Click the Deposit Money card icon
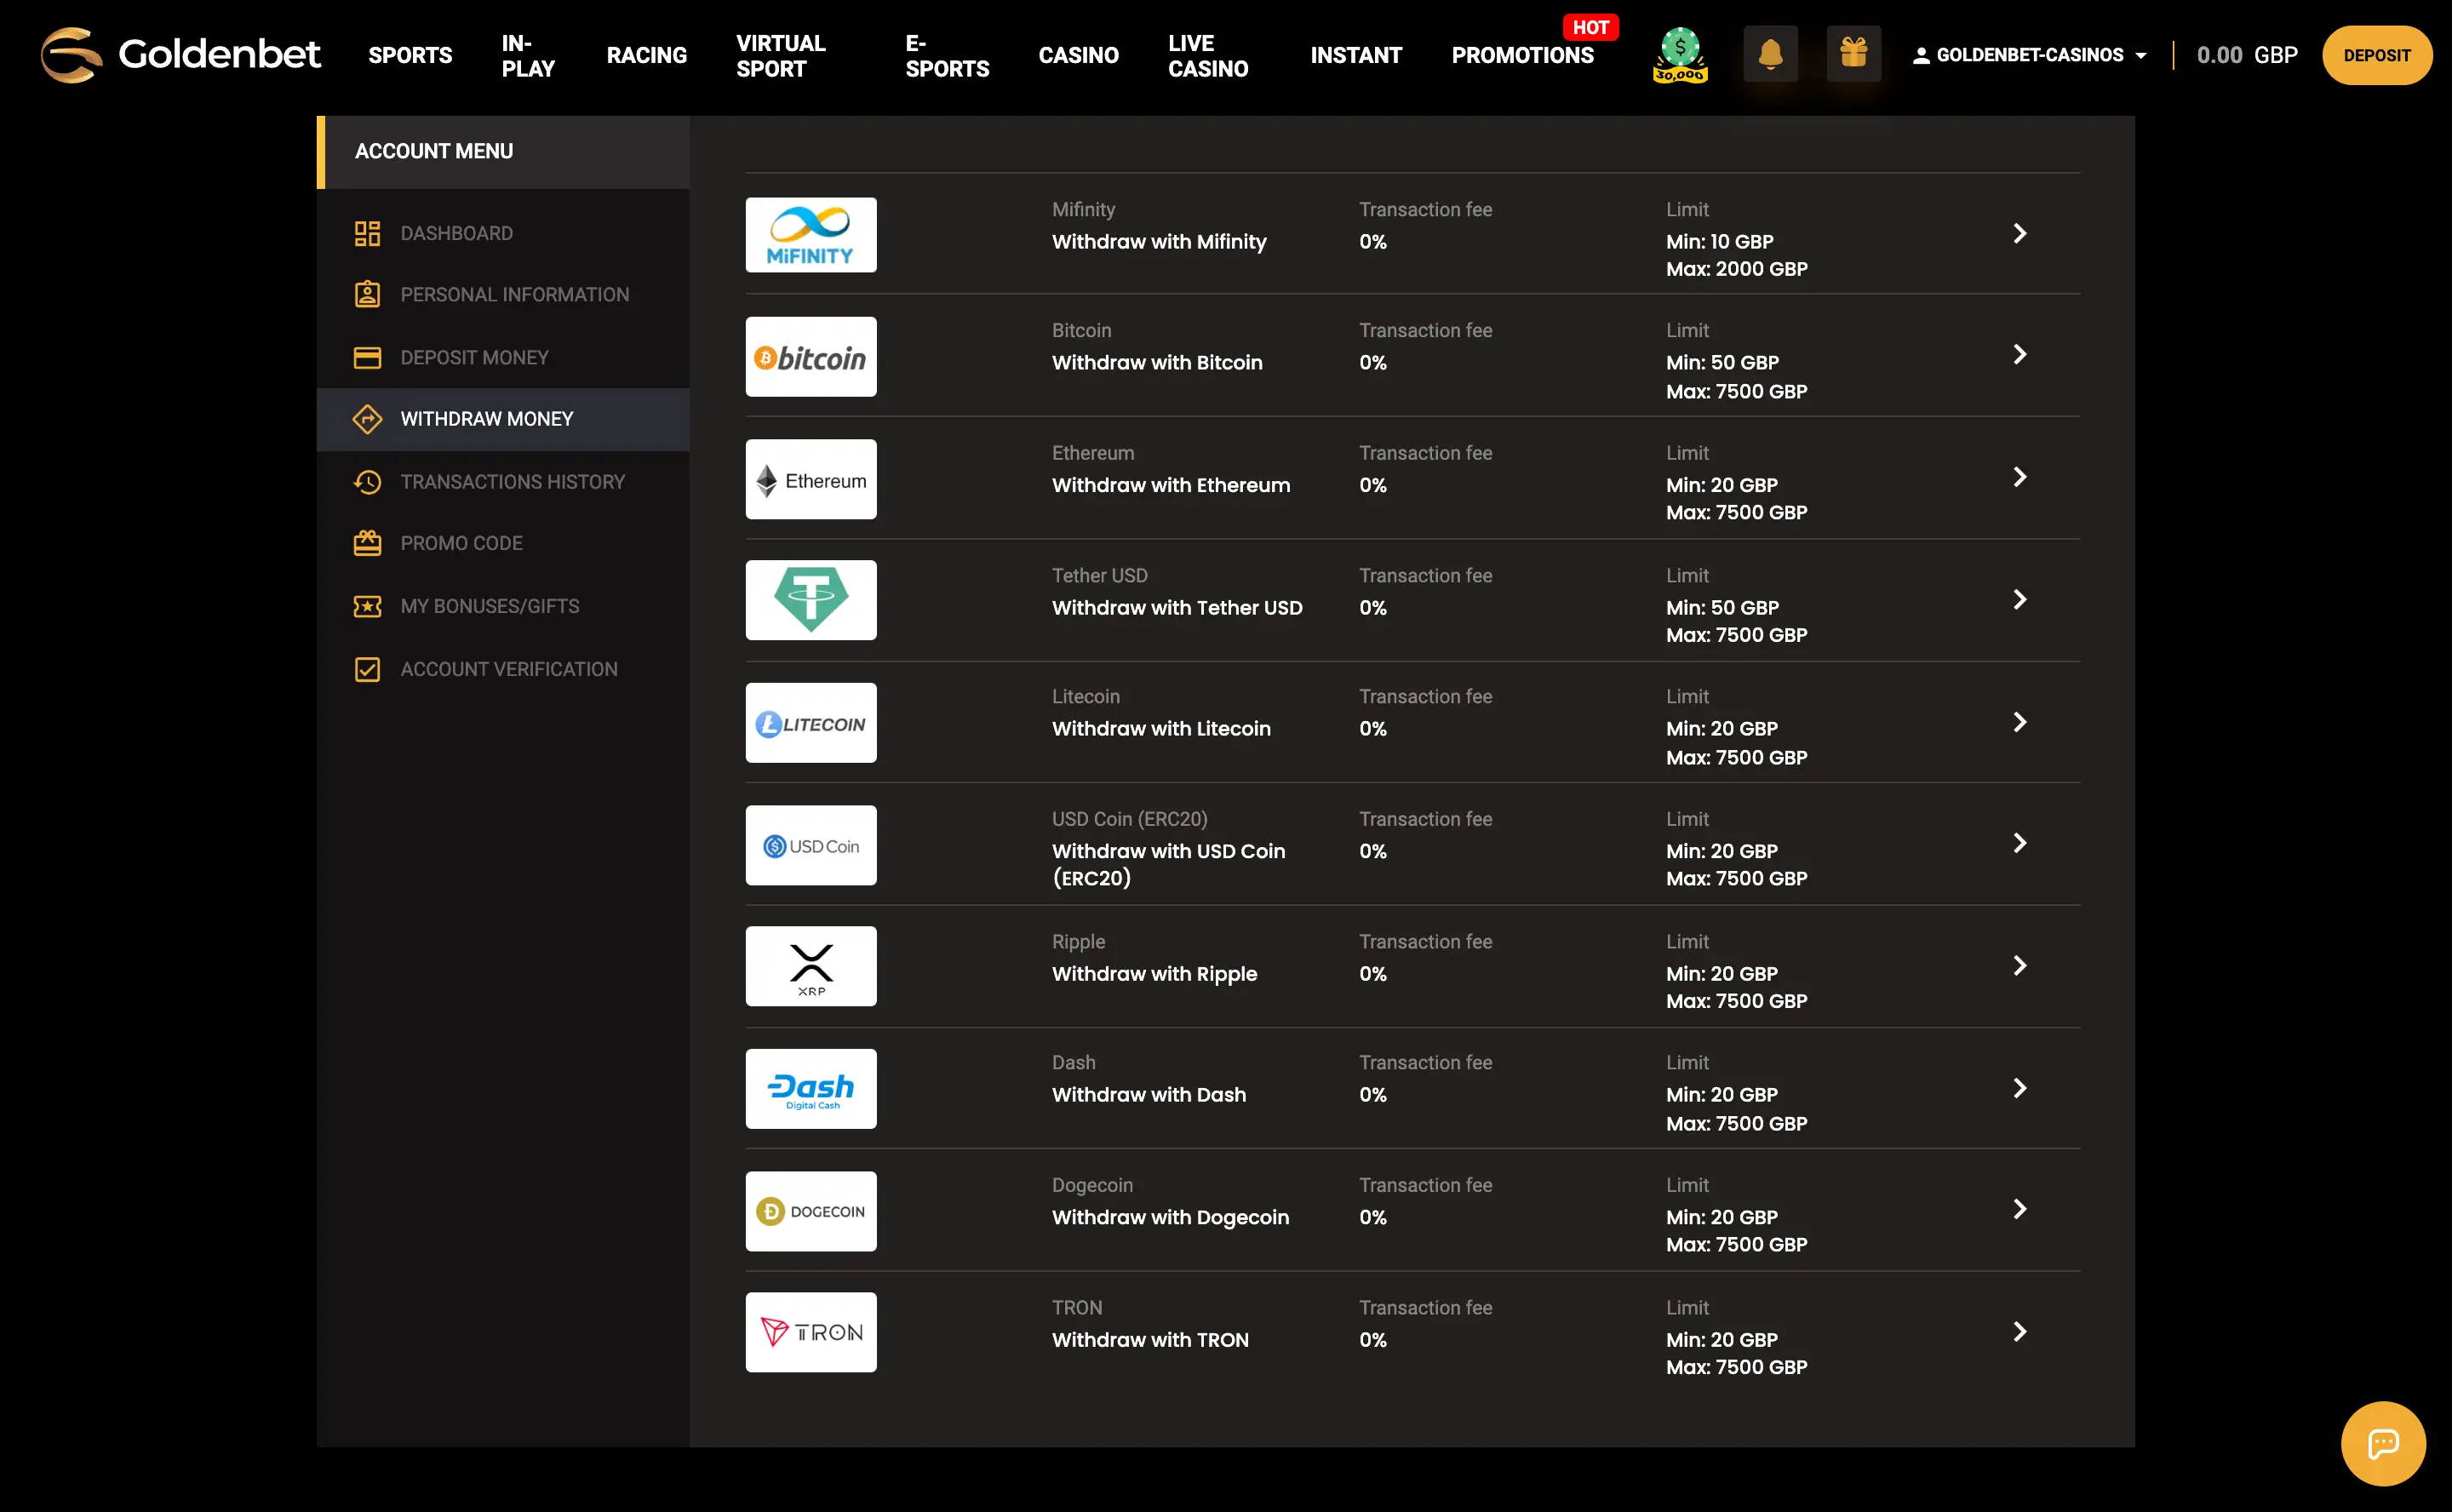Viewport: 2452px width, 1512px height. click(x=367, y=357)
